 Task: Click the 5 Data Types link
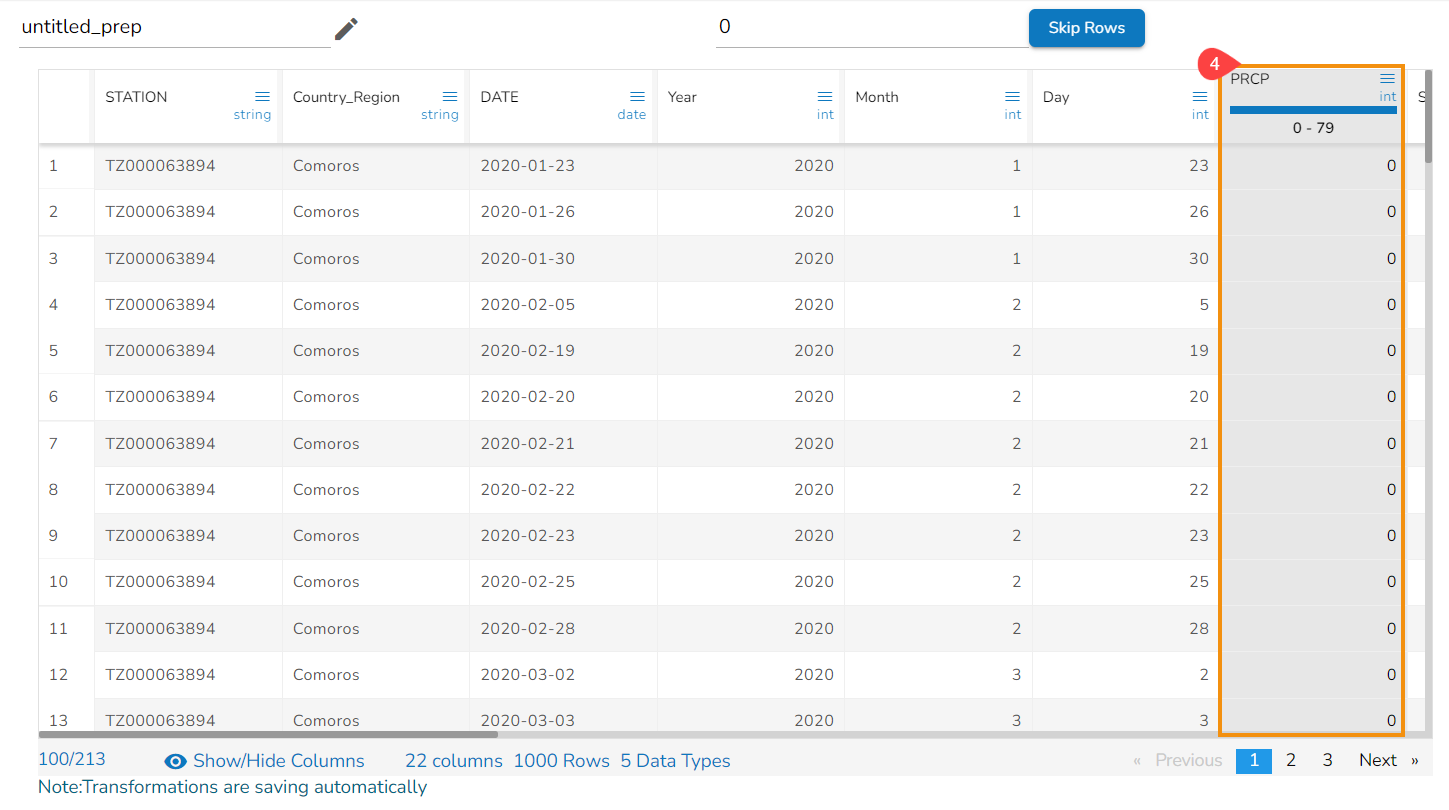(x=675, y=761)
